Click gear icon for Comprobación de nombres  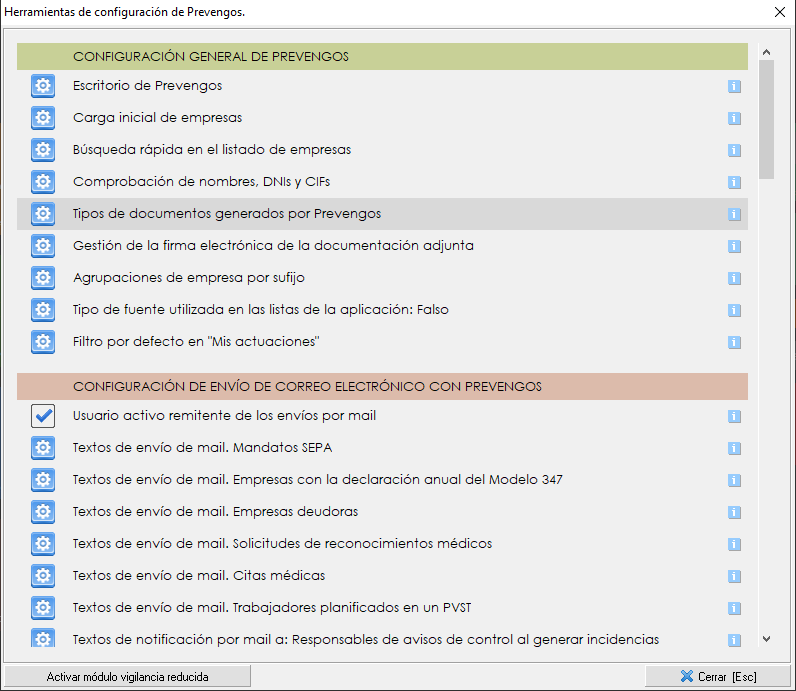[42, 182]
